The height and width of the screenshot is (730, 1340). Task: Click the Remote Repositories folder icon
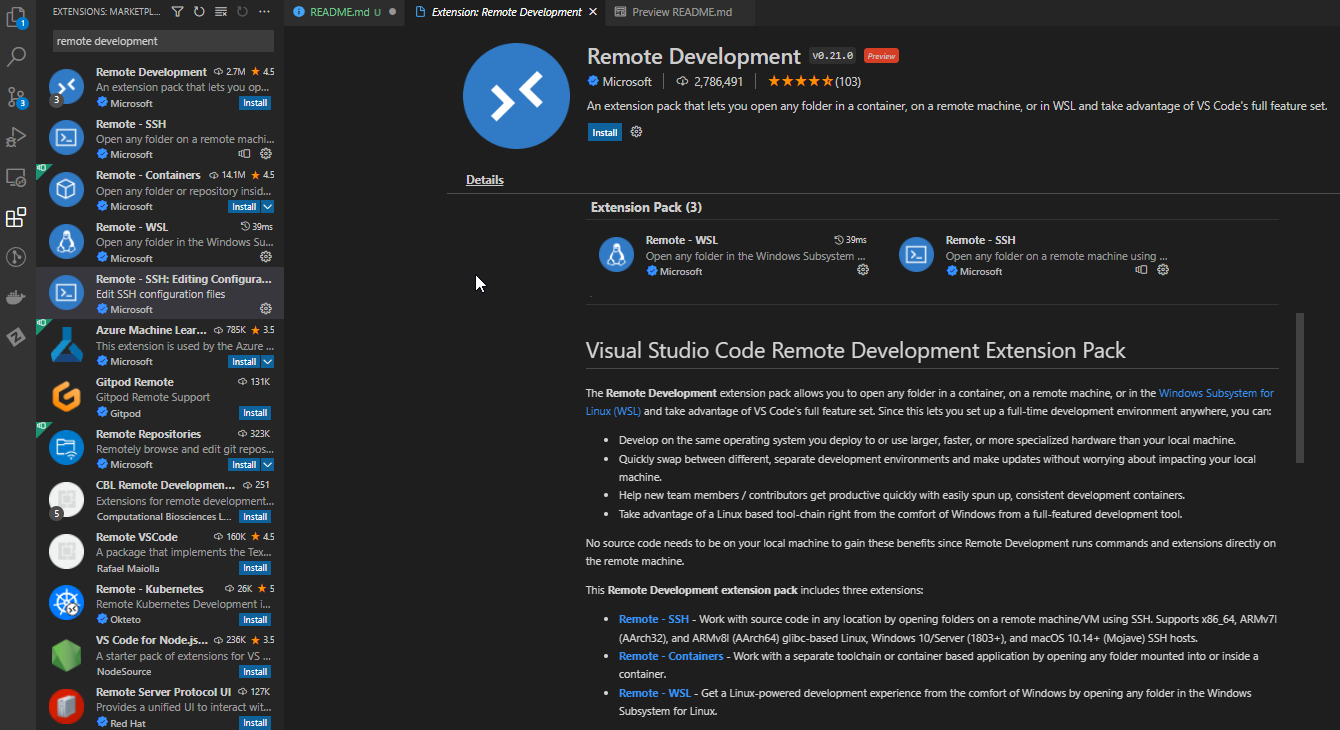pos(66,448)
